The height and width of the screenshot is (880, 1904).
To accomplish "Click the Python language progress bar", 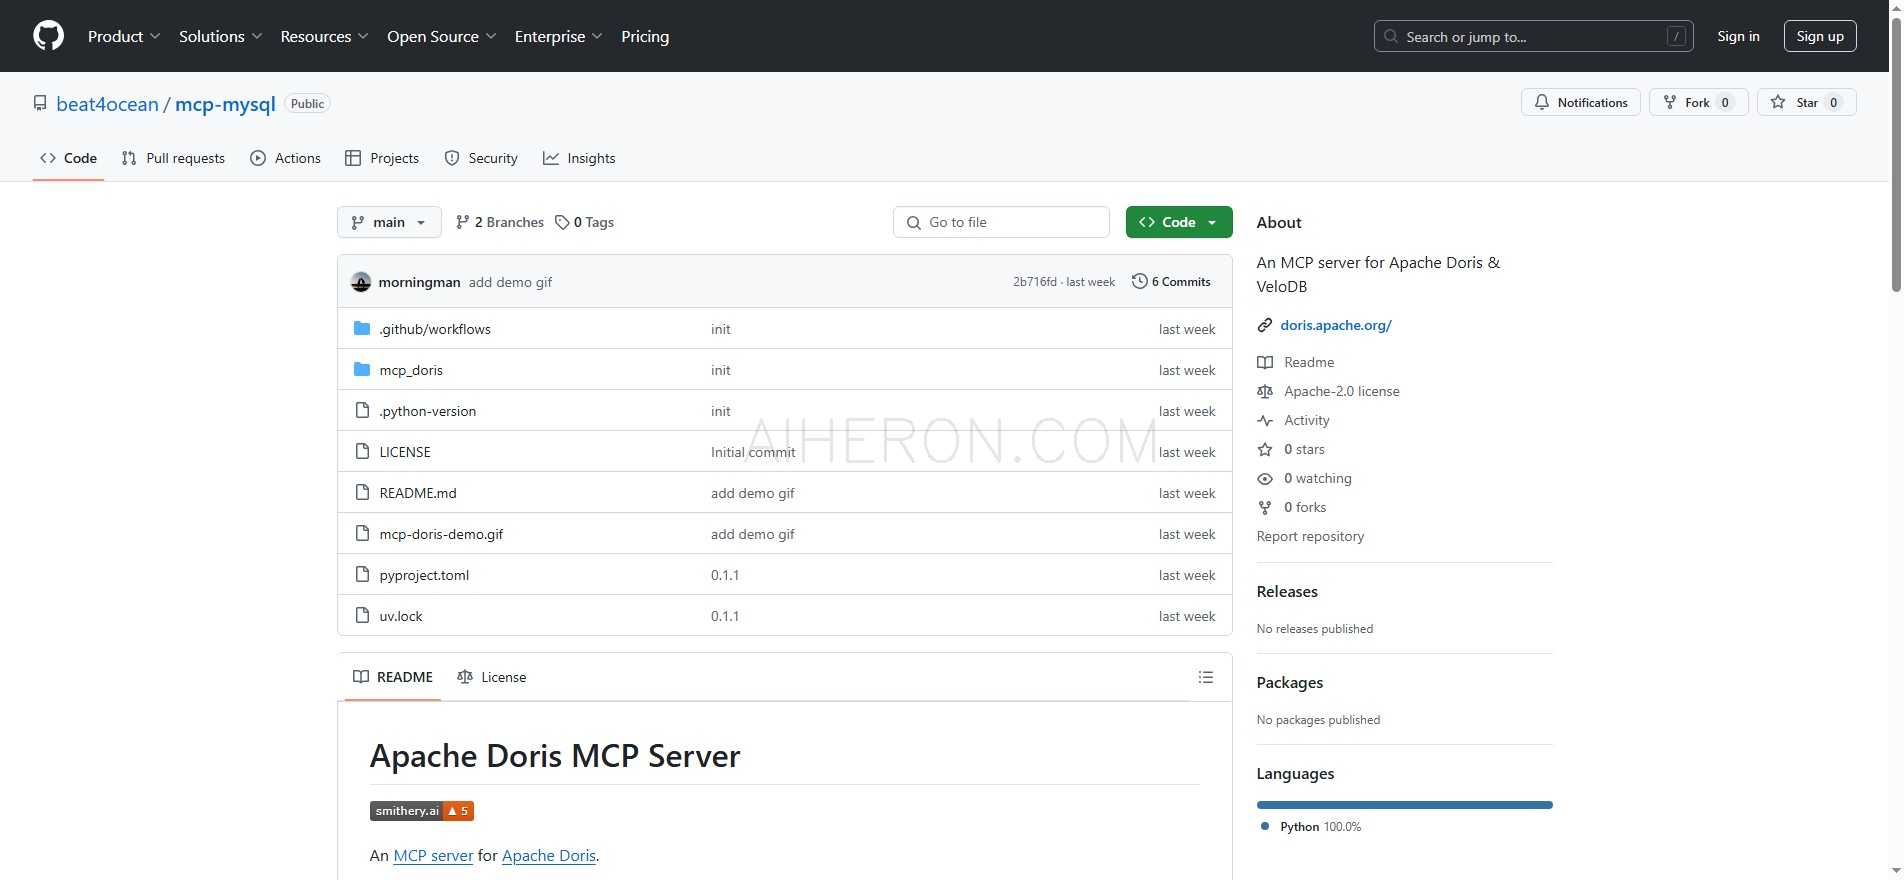I will [x=1404, y=805].
